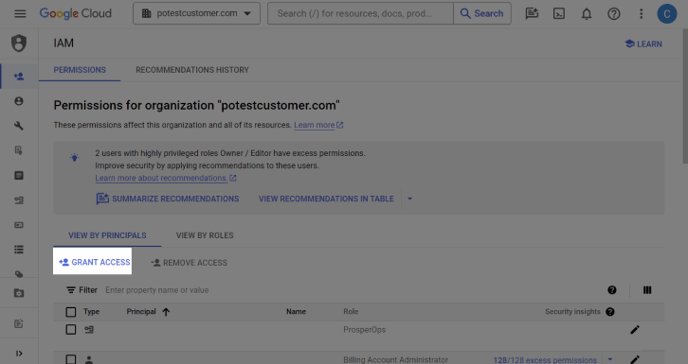This screenshot has width=688, height=364.
Task: Click the LEARN button
Action: (643, 44)
